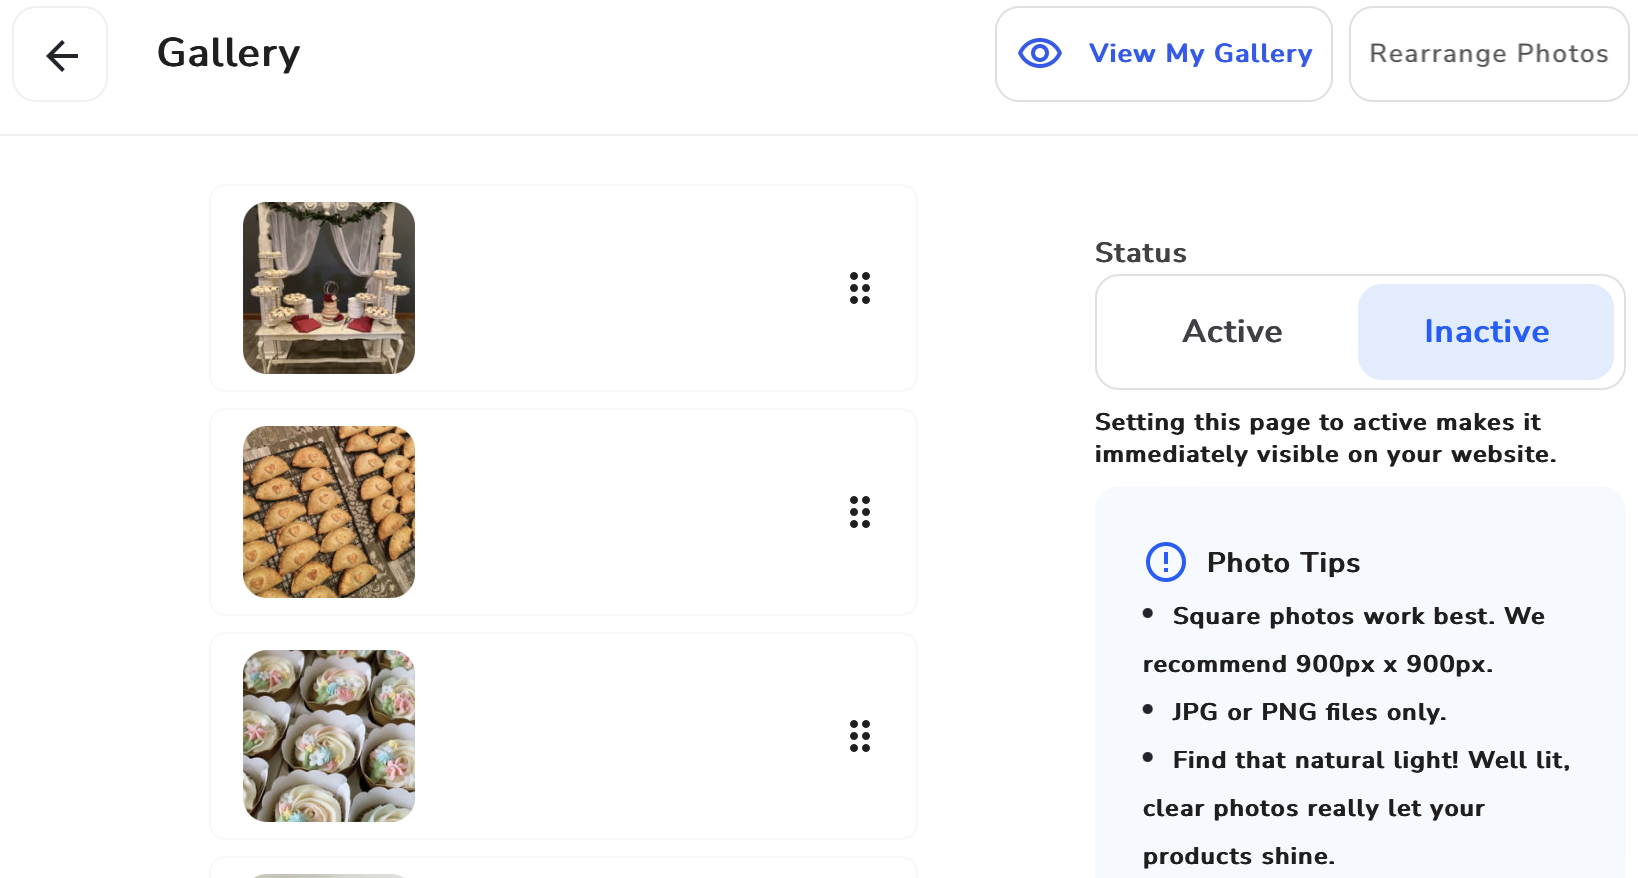The width and height of the screenshot is (1638, 878).
Task: Click drag handle dots beside dessert table photo
Action: [860, 288]
